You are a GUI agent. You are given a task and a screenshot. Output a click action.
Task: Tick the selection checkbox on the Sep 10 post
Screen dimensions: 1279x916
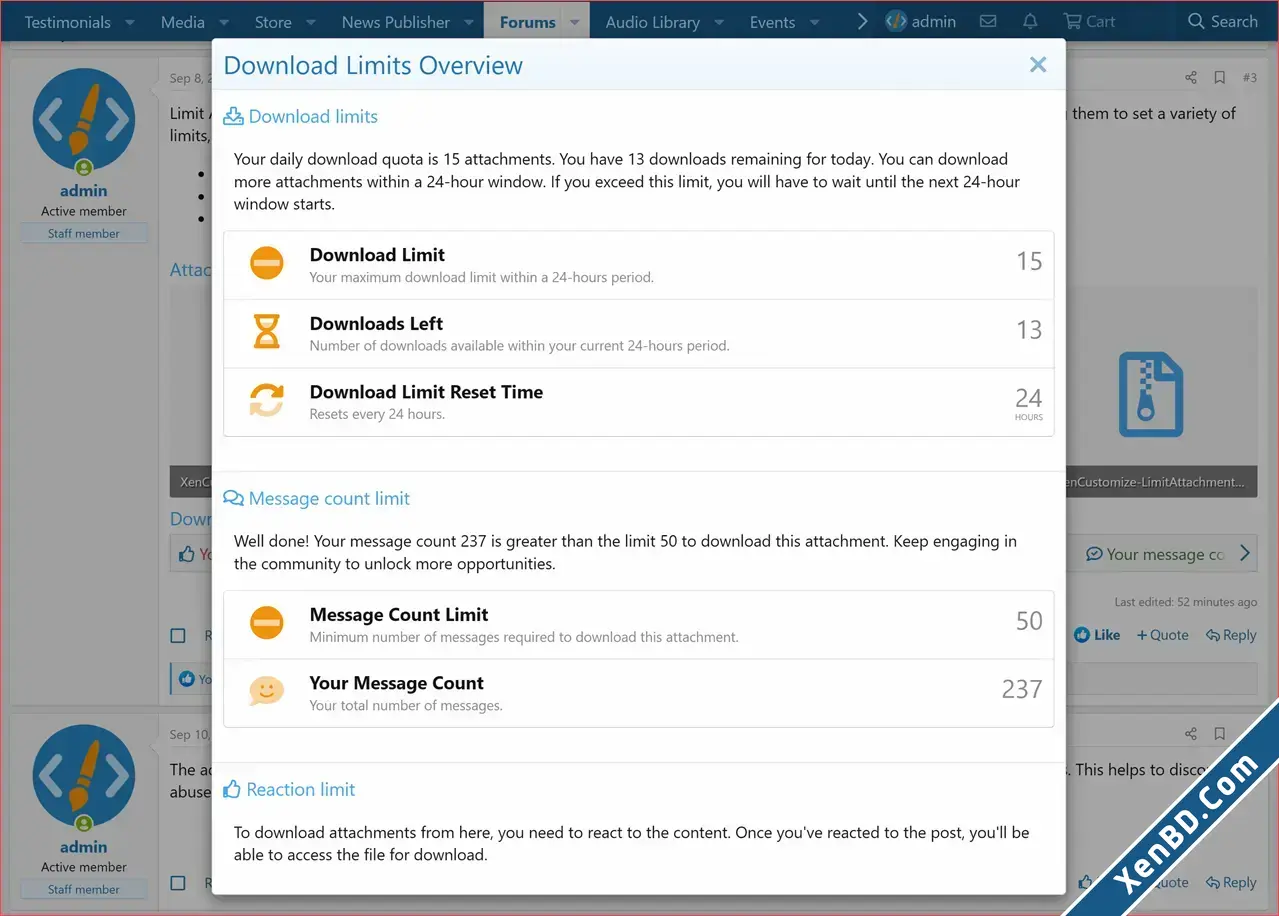[x=178, y=883]
